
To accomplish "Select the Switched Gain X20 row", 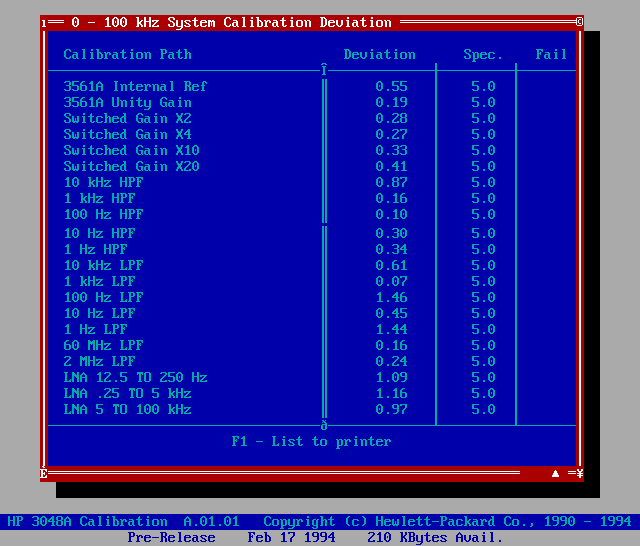I will 312,166.
